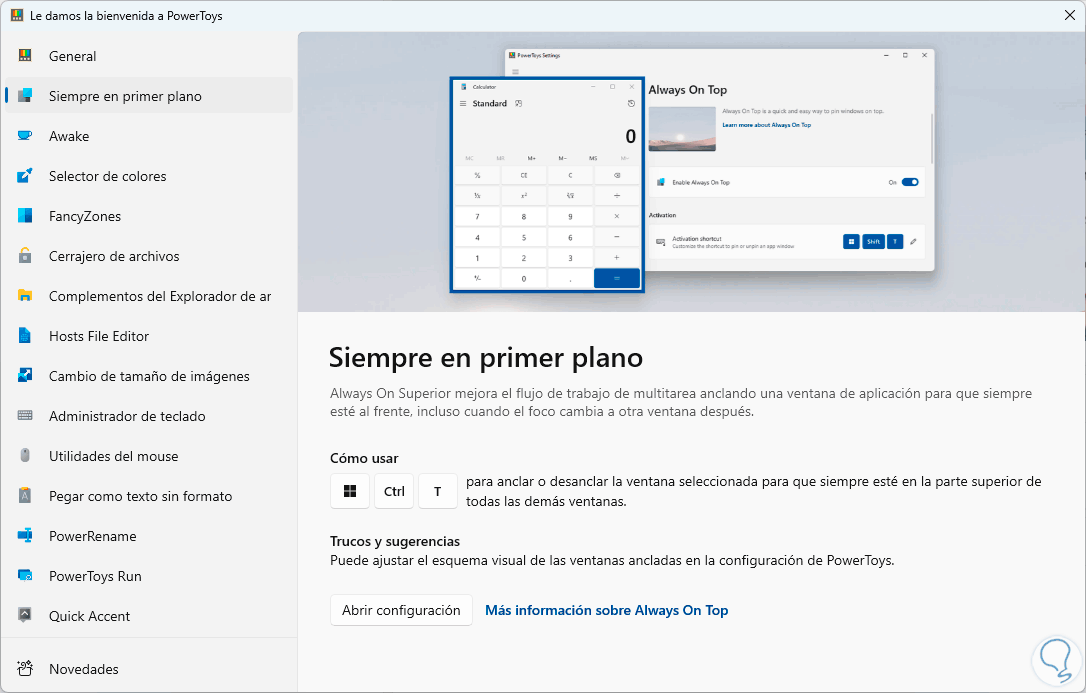Image resolution: width=1086 pixels, height=693 pixels.
Task: Select Administrador de teclado
Action: coord(149,415)
